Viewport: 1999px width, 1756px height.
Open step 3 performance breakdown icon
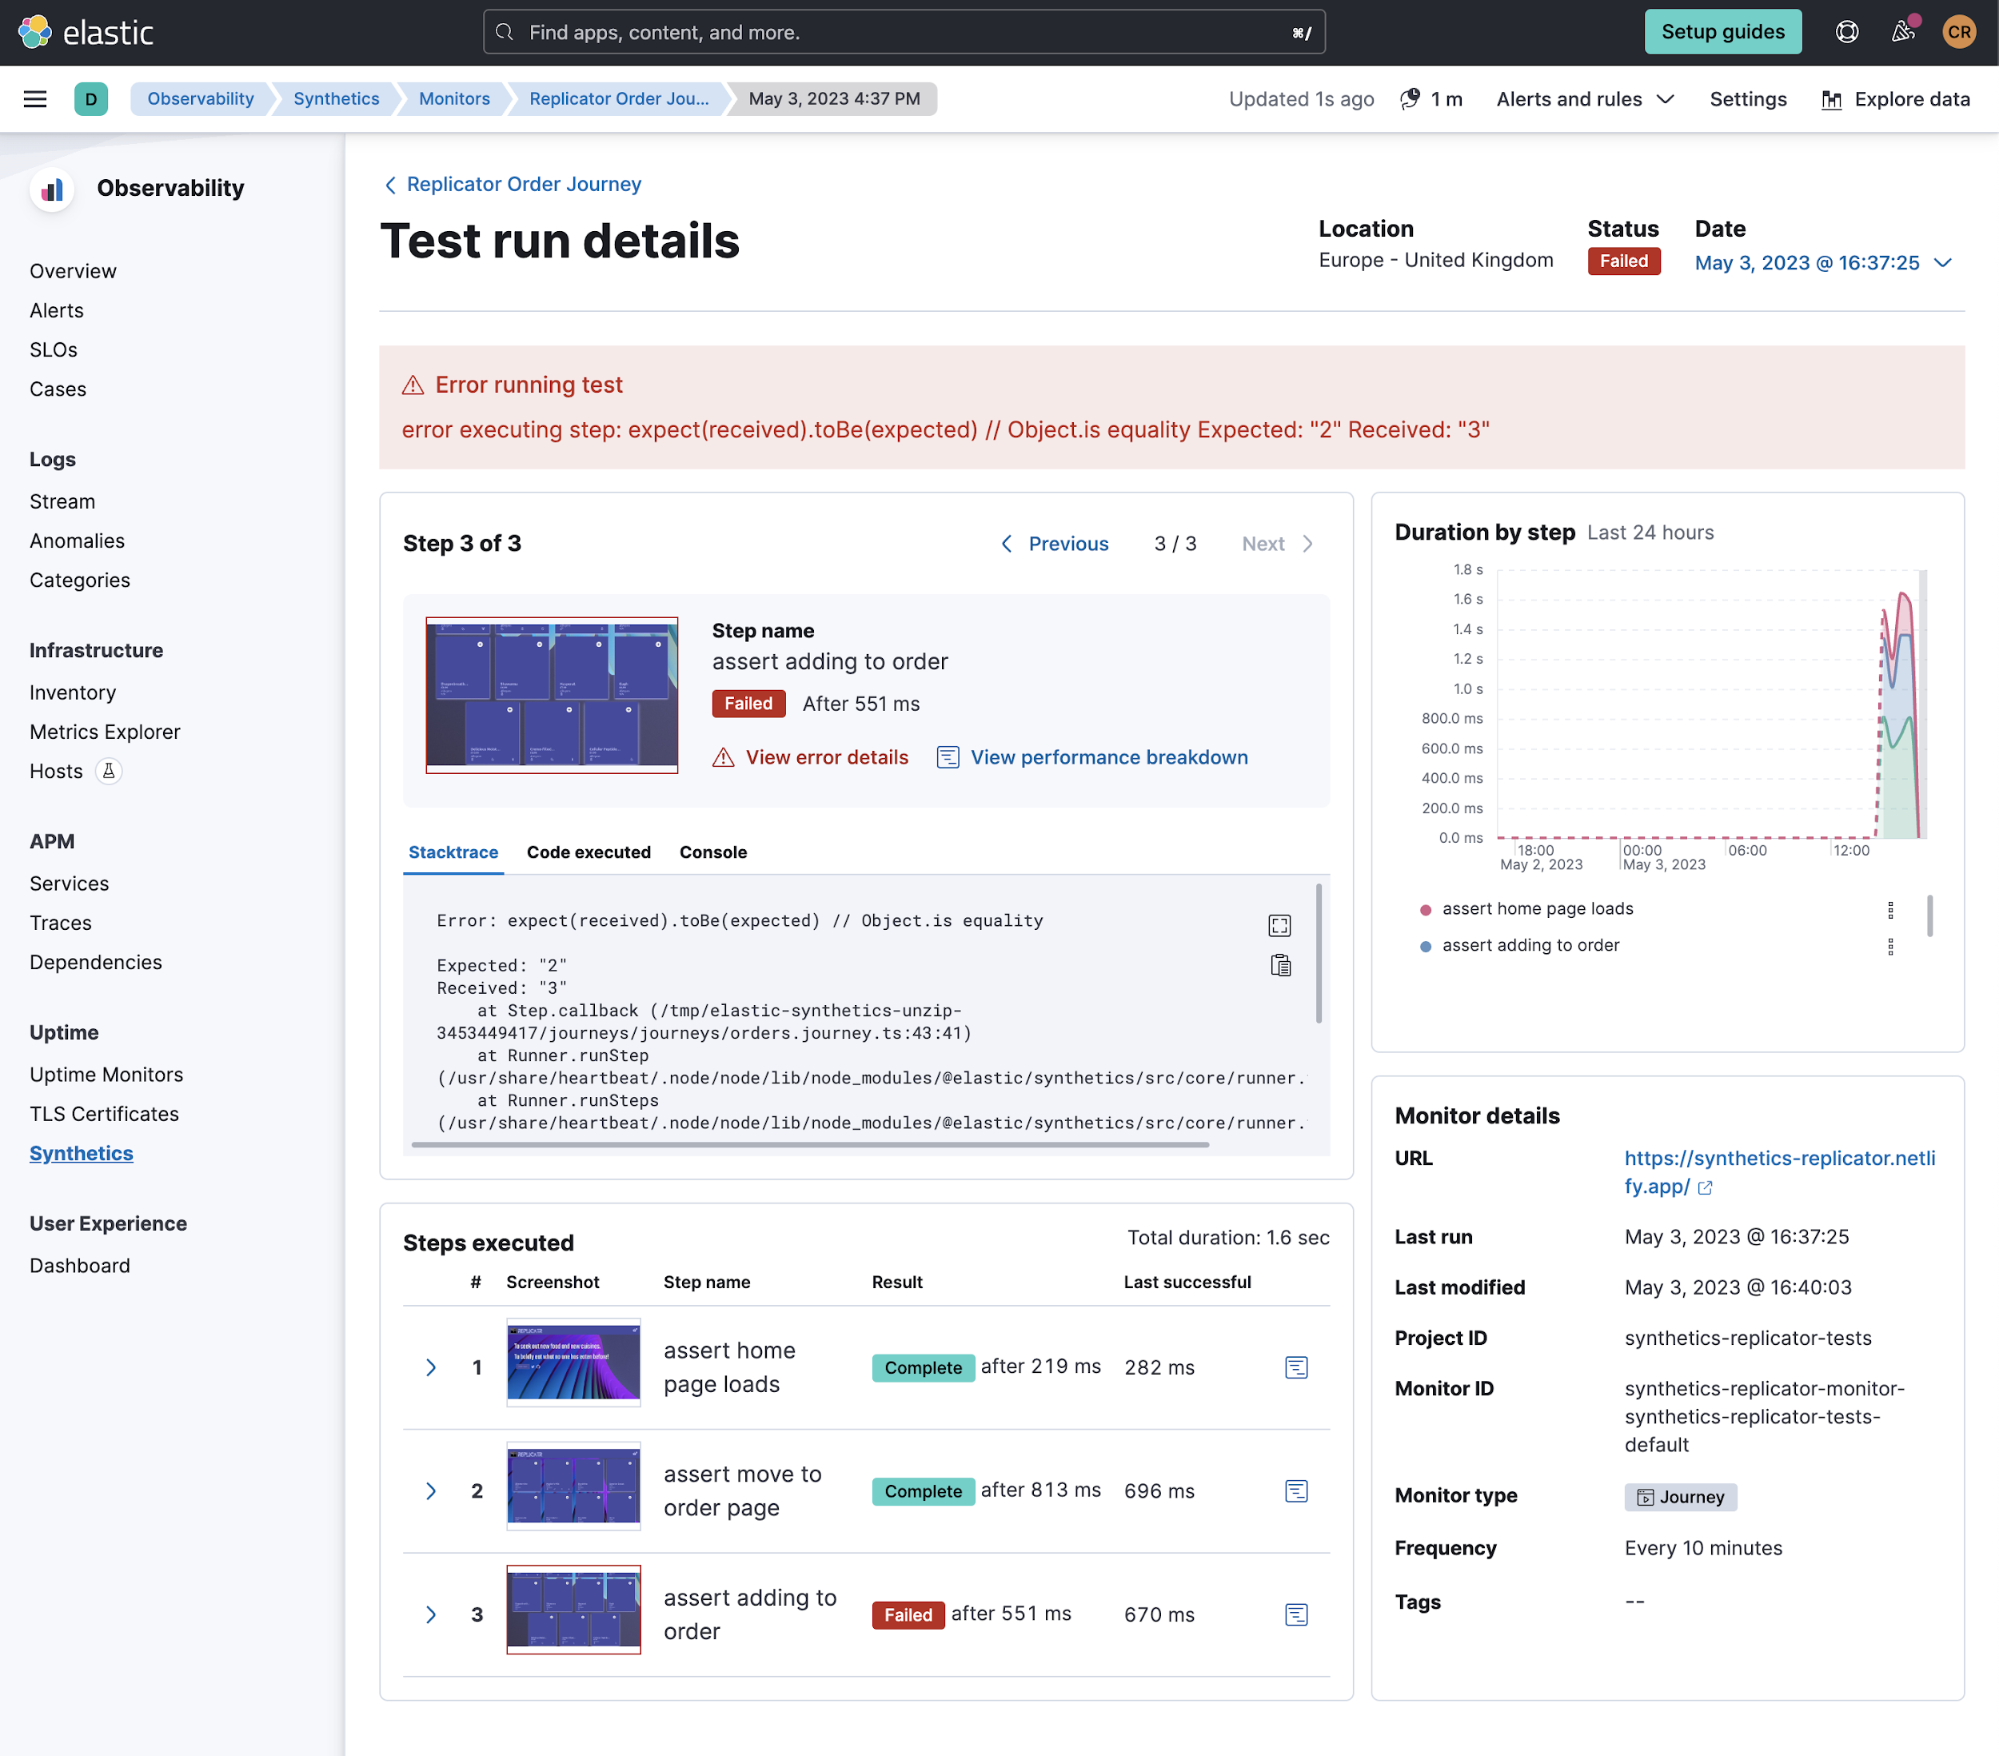[x=1296, y=1615]
